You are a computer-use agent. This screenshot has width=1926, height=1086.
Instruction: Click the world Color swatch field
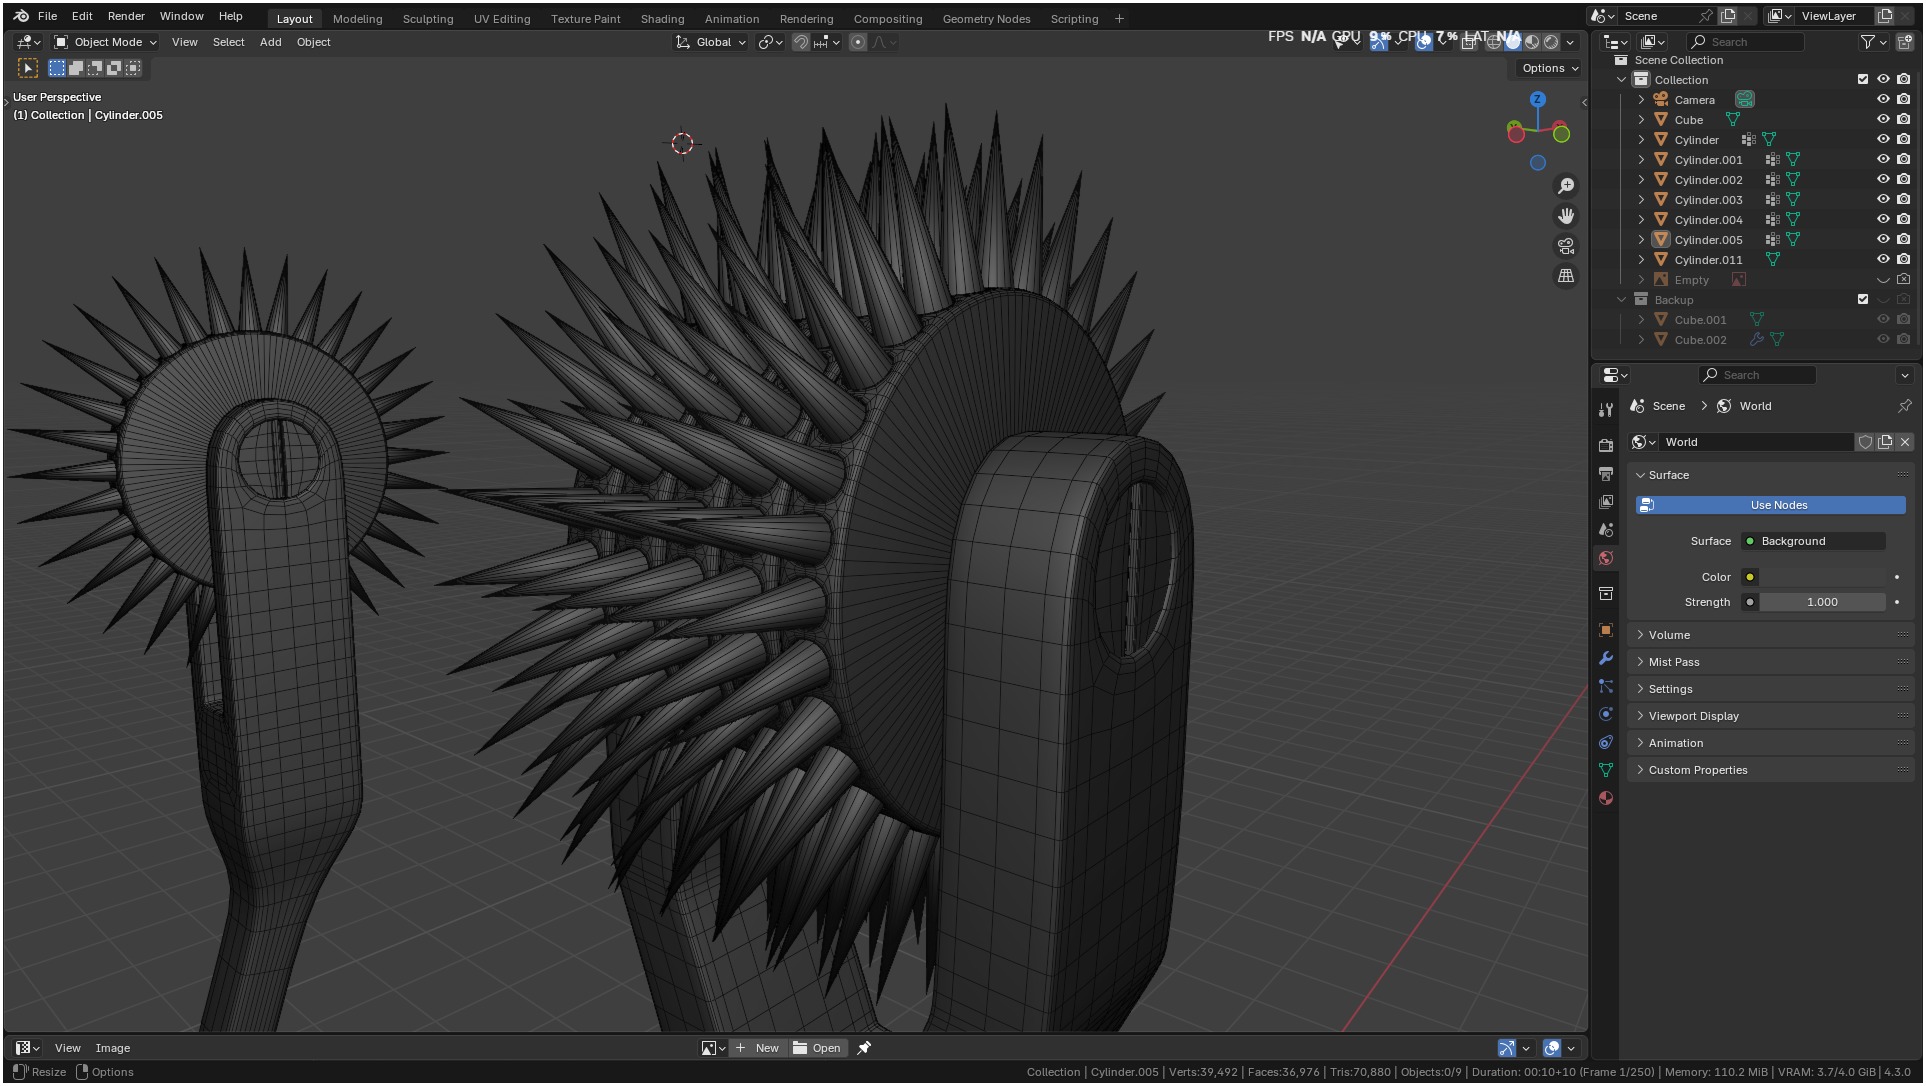1822,577
